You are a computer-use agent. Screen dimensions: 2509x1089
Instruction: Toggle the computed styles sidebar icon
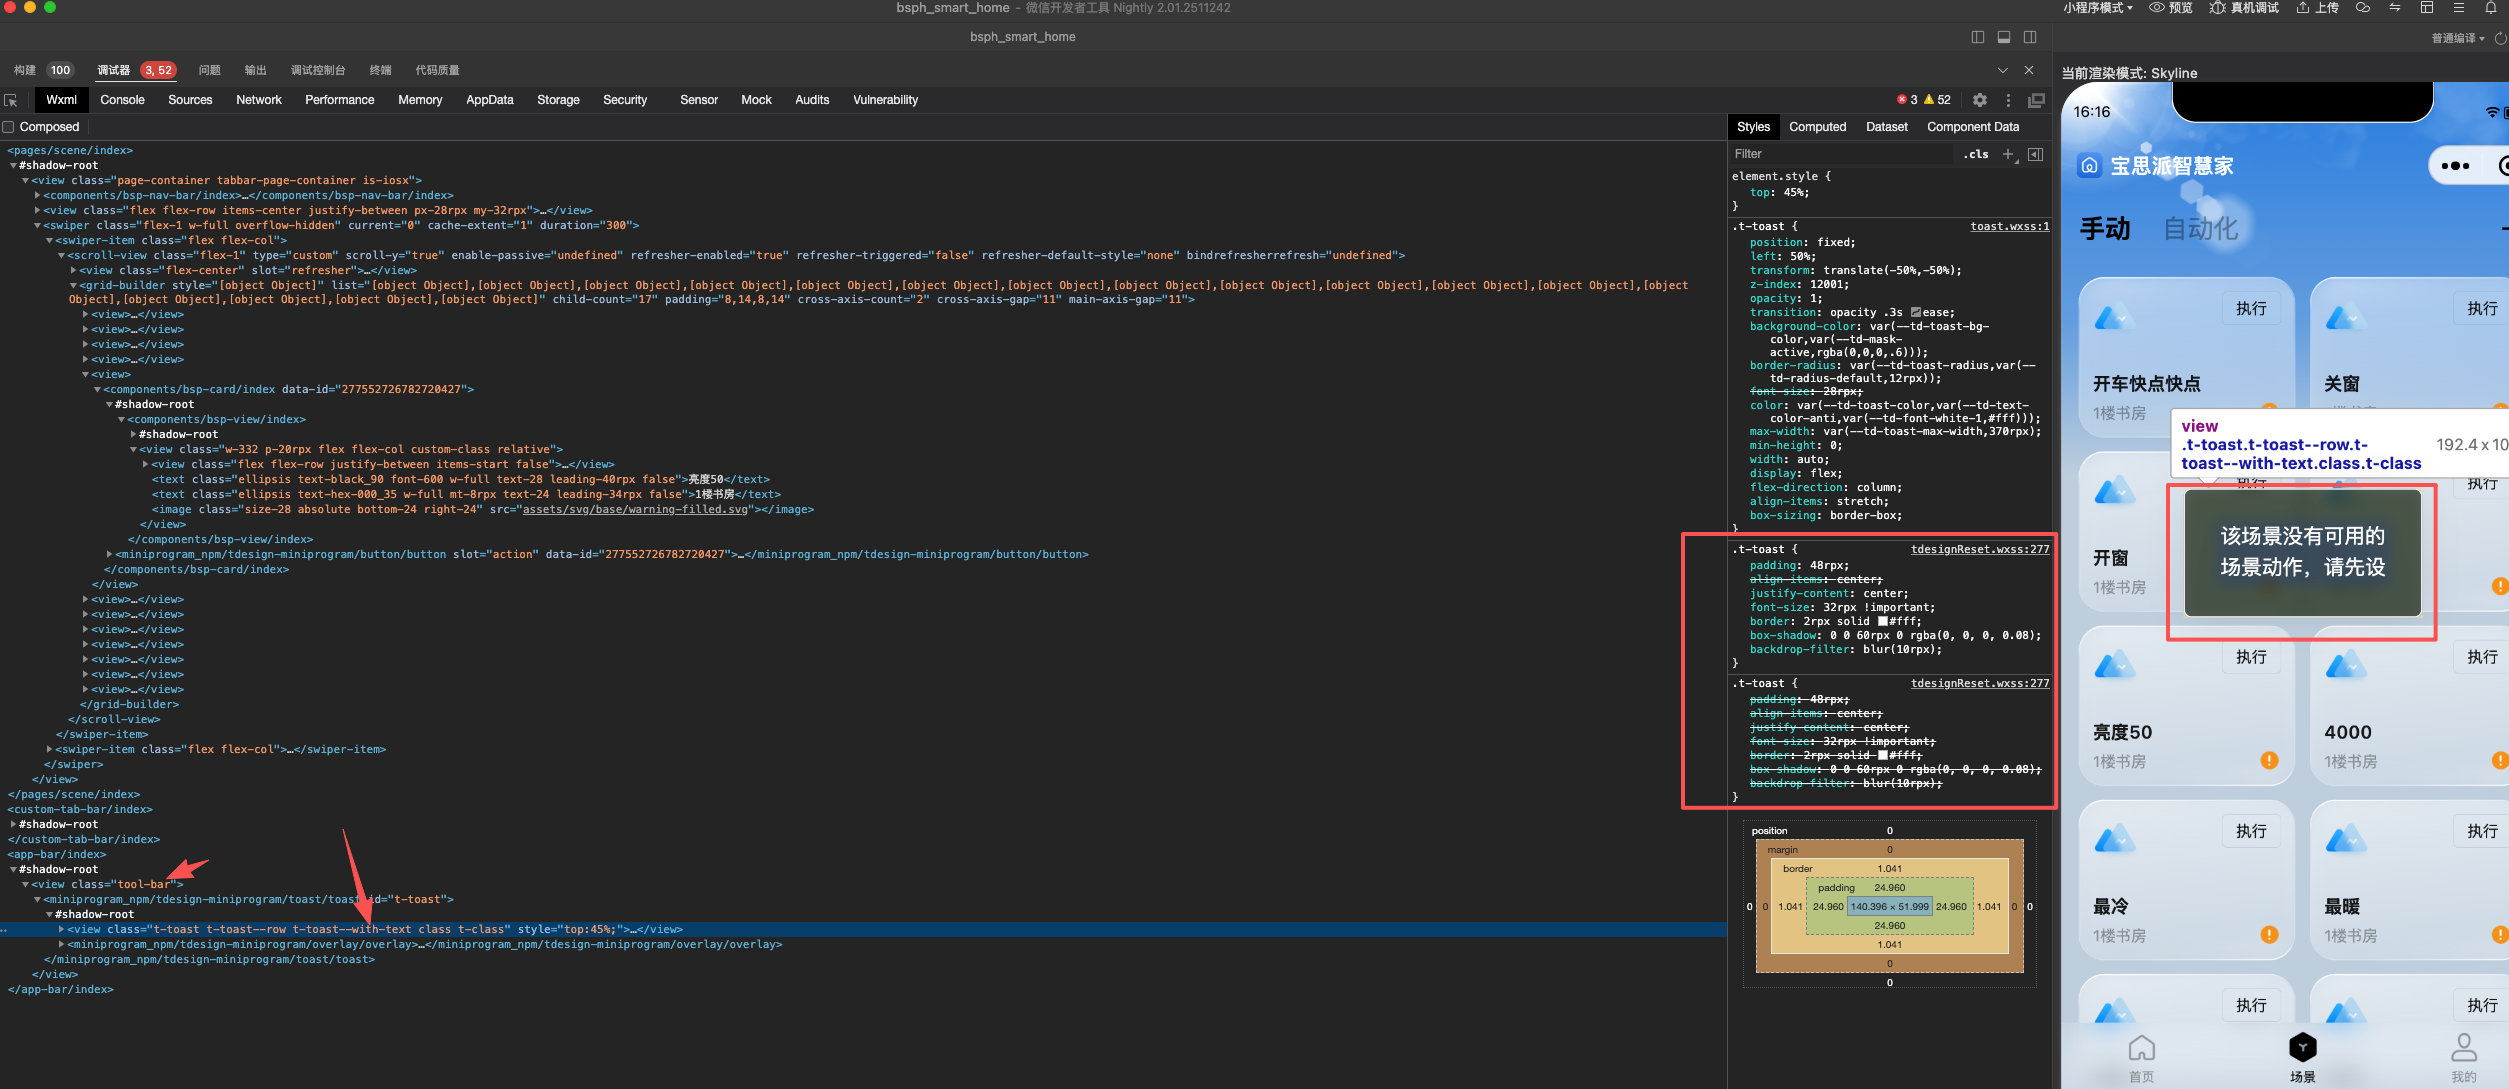click(x=2035, y=154)
